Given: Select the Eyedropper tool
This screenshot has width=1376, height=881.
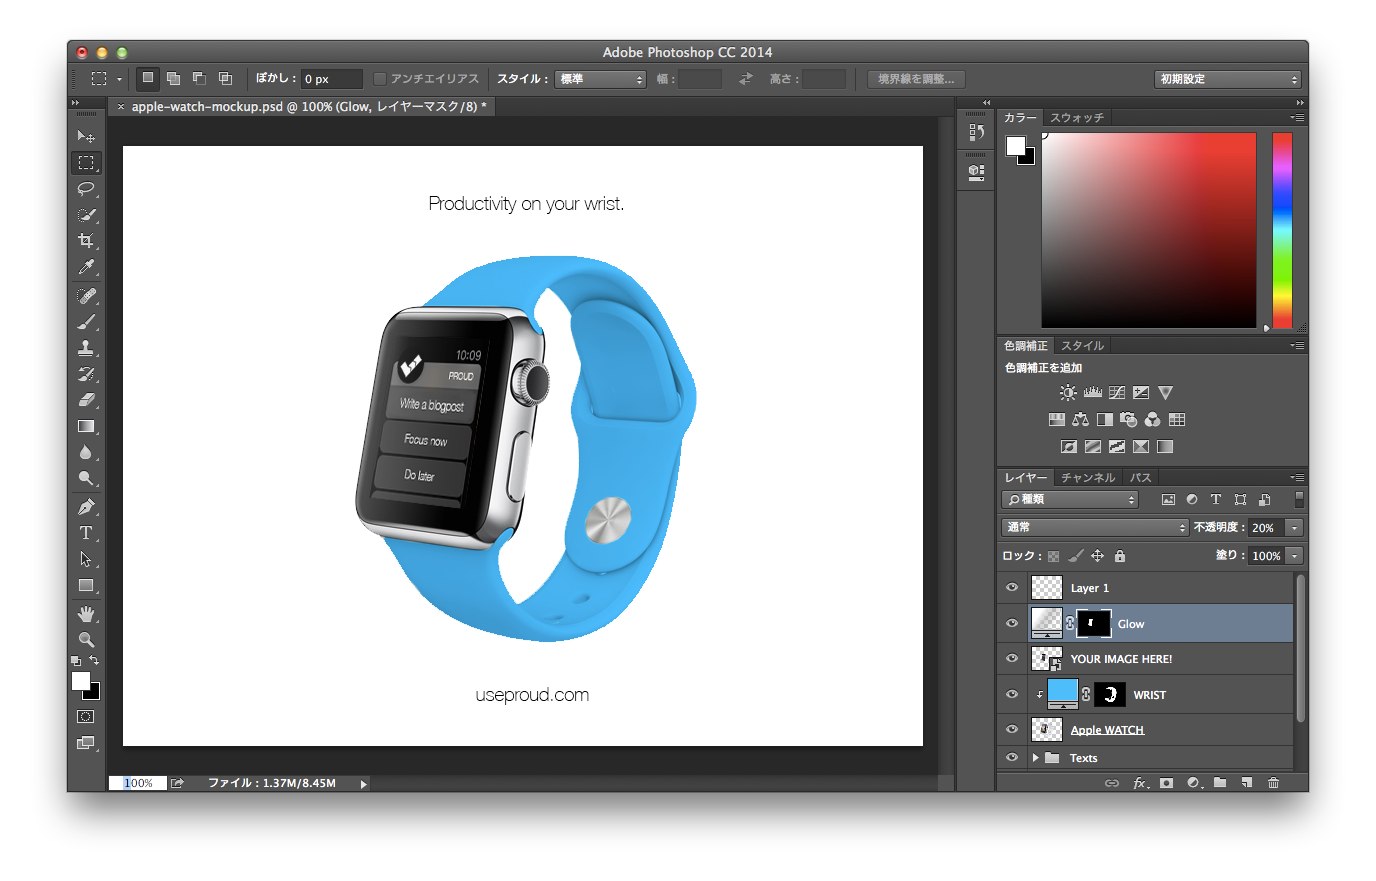Looking at the screenshot, I should click(x=86, y=267).
